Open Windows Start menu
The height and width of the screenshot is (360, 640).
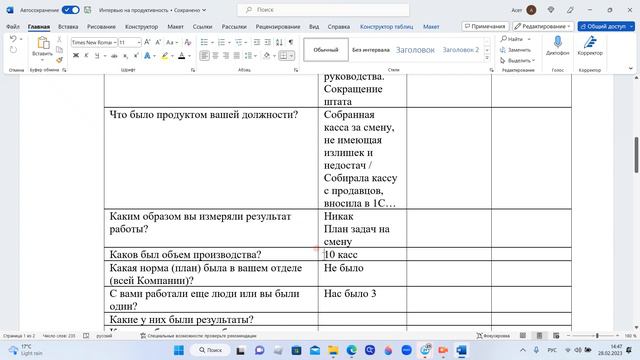179,350
